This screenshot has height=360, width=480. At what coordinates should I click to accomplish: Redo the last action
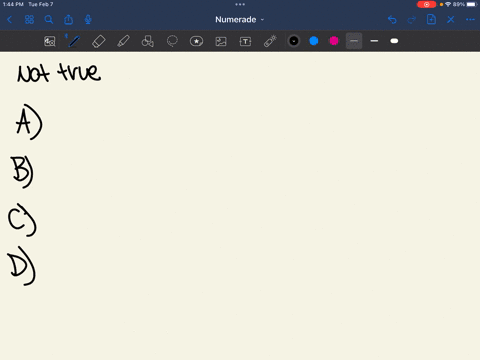(412, 20)
